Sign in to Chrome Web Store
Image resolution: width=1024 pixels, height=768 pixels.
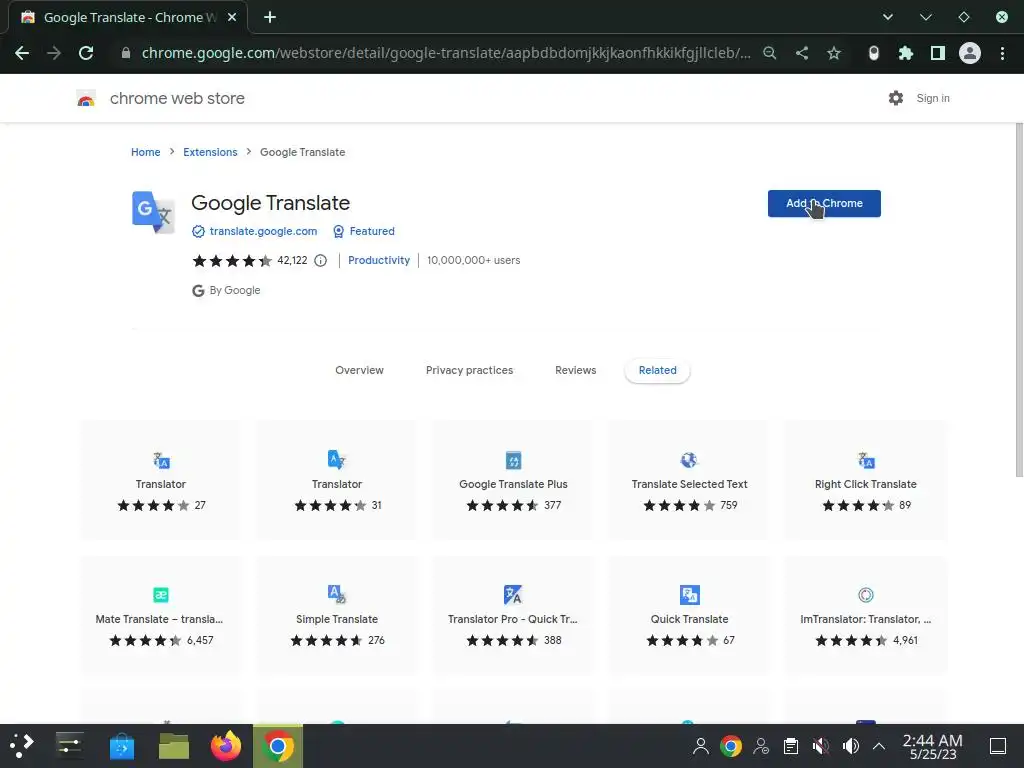[x=933, y=98]
